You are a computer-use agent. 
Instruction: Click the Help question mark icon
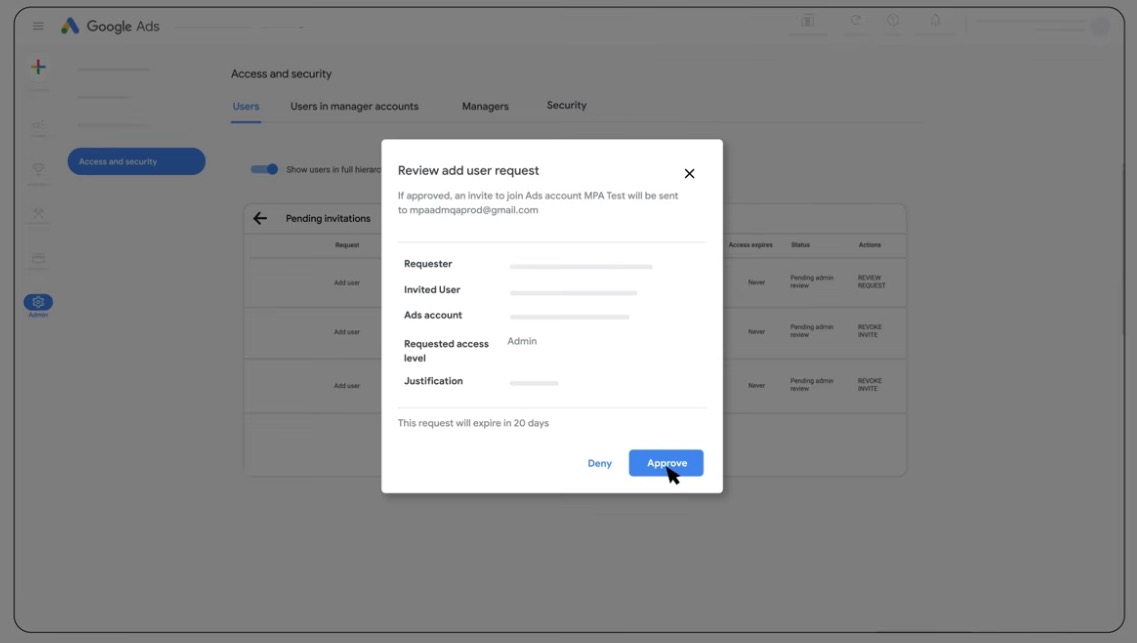pyautogui.click(x=894, y=20)
